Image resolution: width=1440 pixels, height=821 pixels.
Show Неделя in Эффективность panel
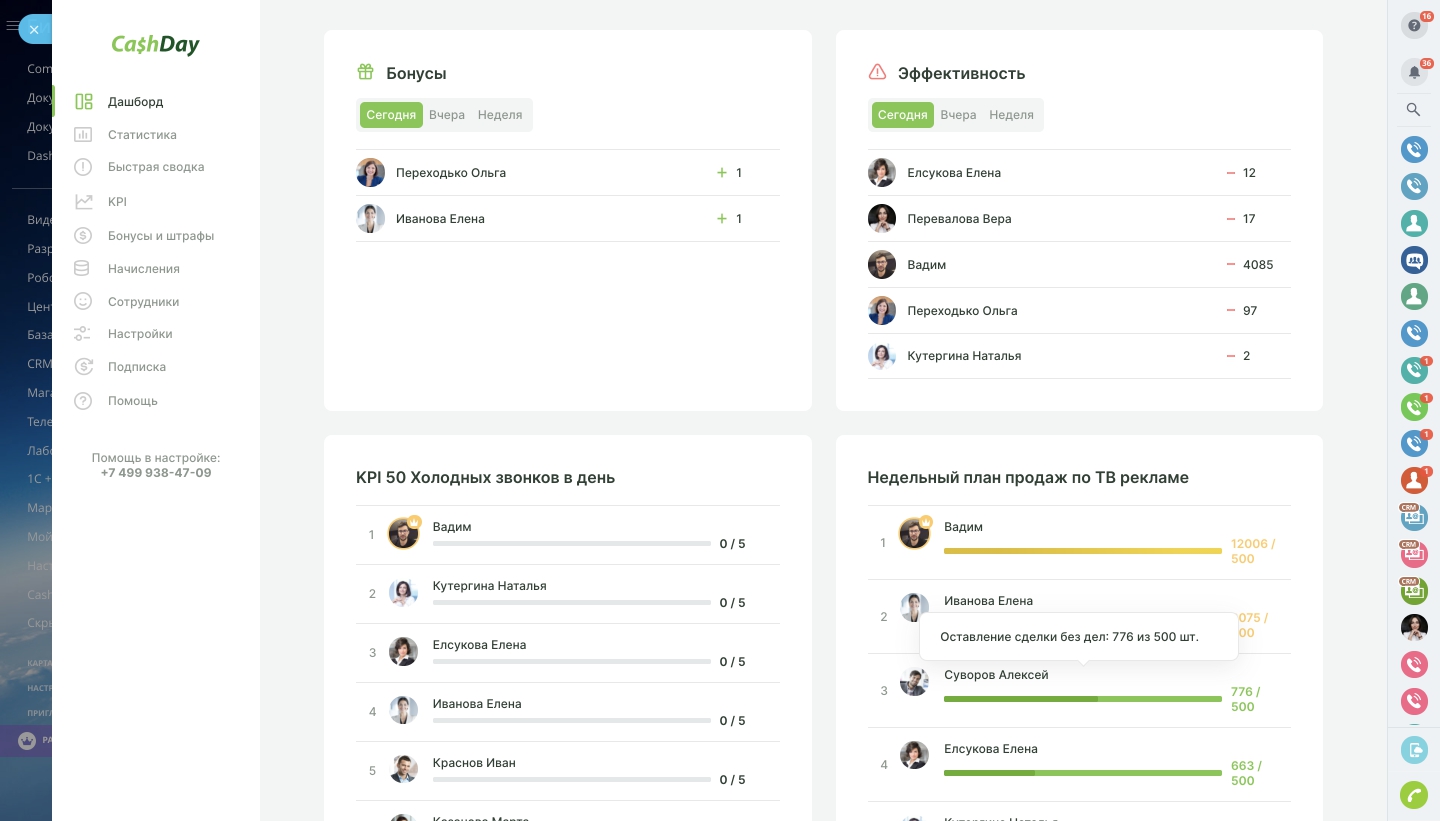pos(1011,115)
